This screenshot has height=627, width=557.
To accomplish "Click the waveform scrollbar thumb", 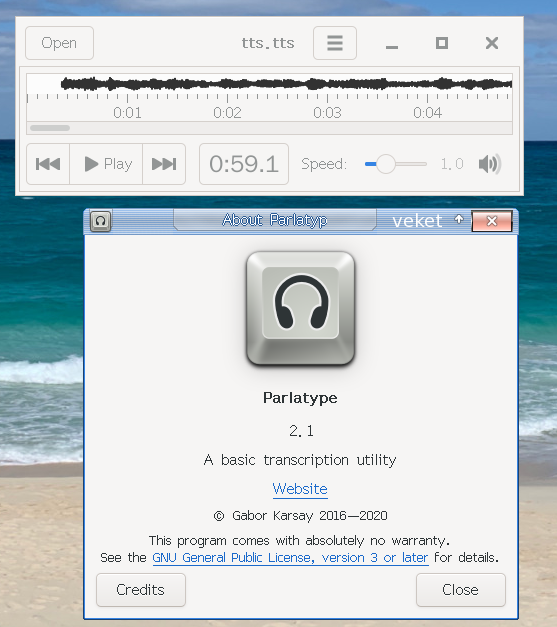I will tap(50, 128).
